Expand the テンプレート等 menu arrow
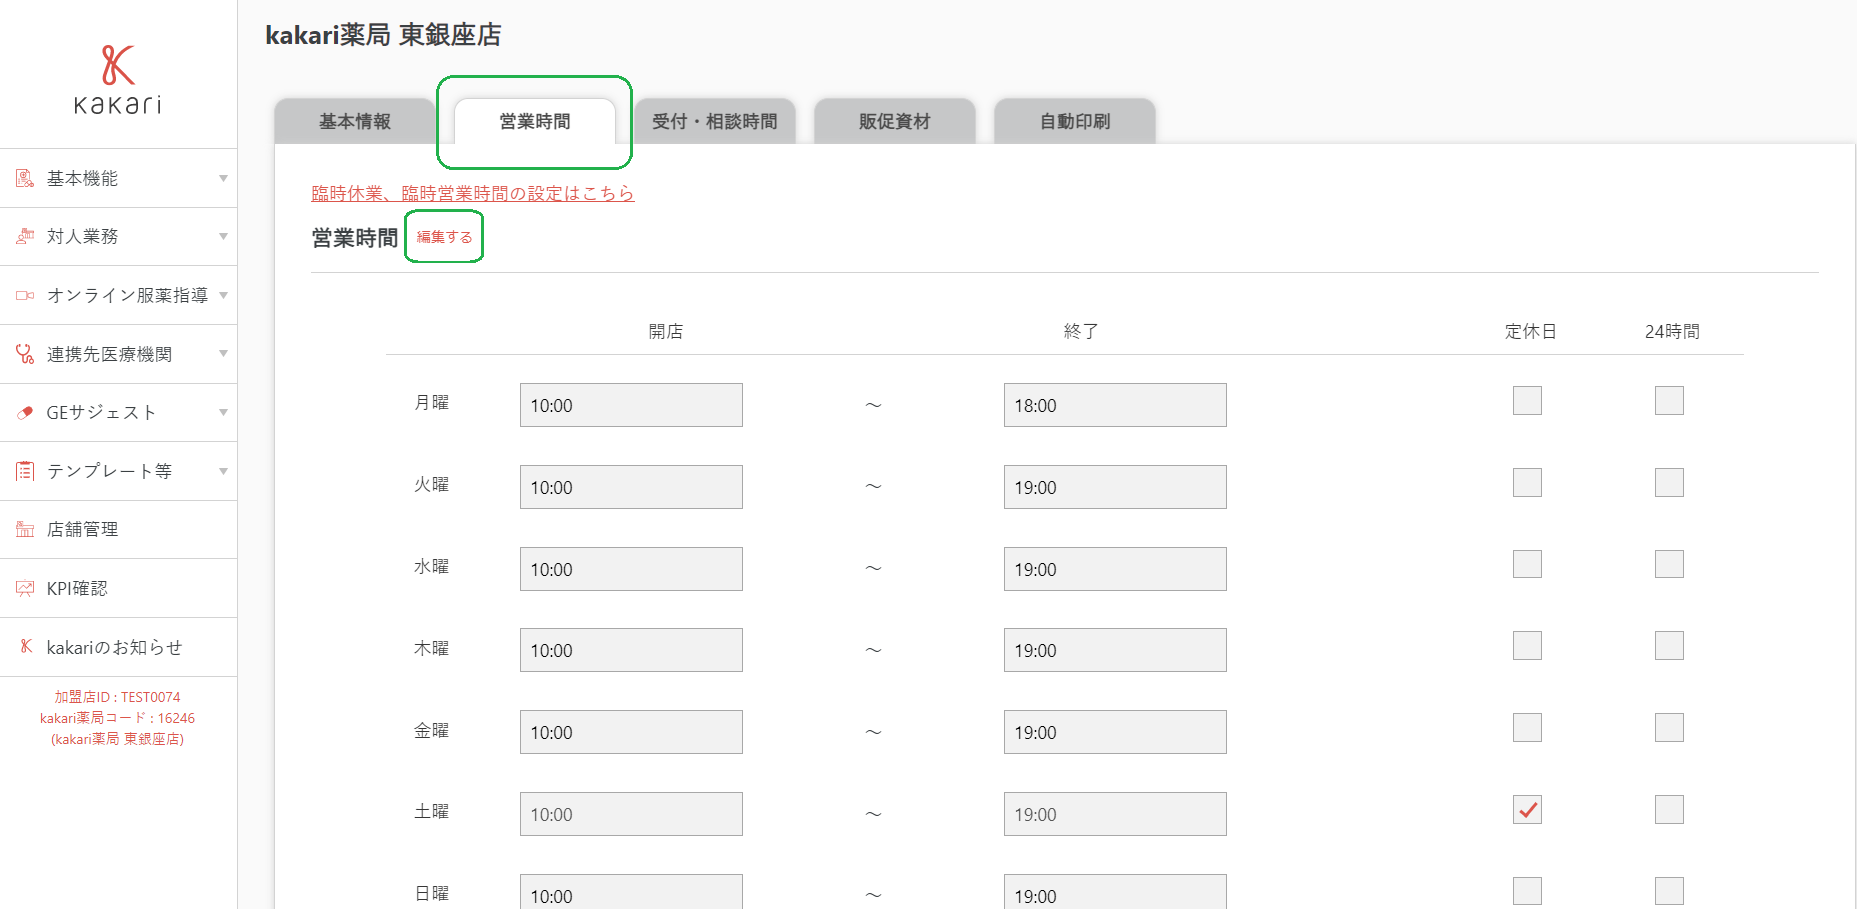 [x=223, y=471]
